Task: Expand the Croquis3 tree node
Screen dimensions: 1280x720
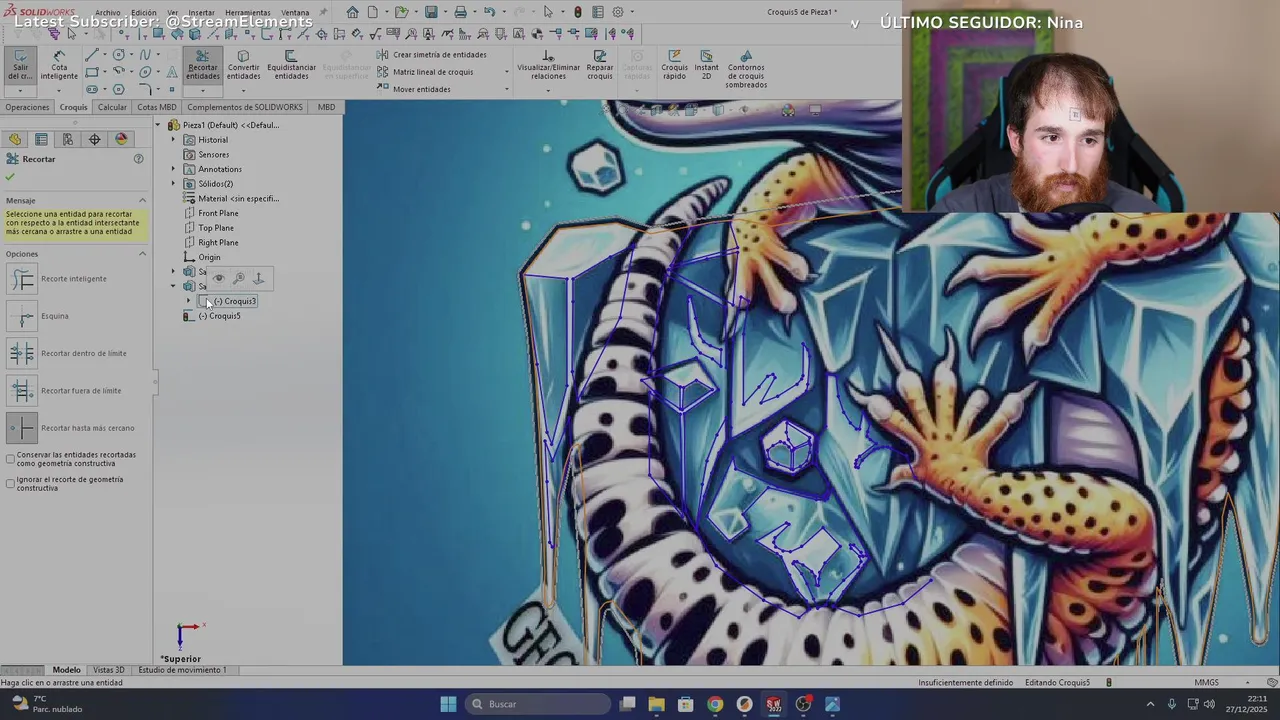Action: click(188, 301)
